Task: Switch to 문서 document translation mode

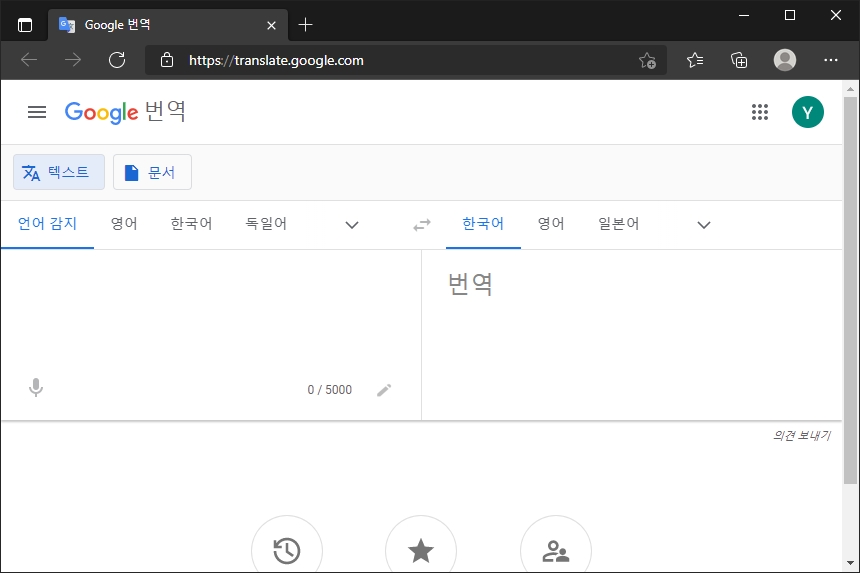Action: click(152, 172)
